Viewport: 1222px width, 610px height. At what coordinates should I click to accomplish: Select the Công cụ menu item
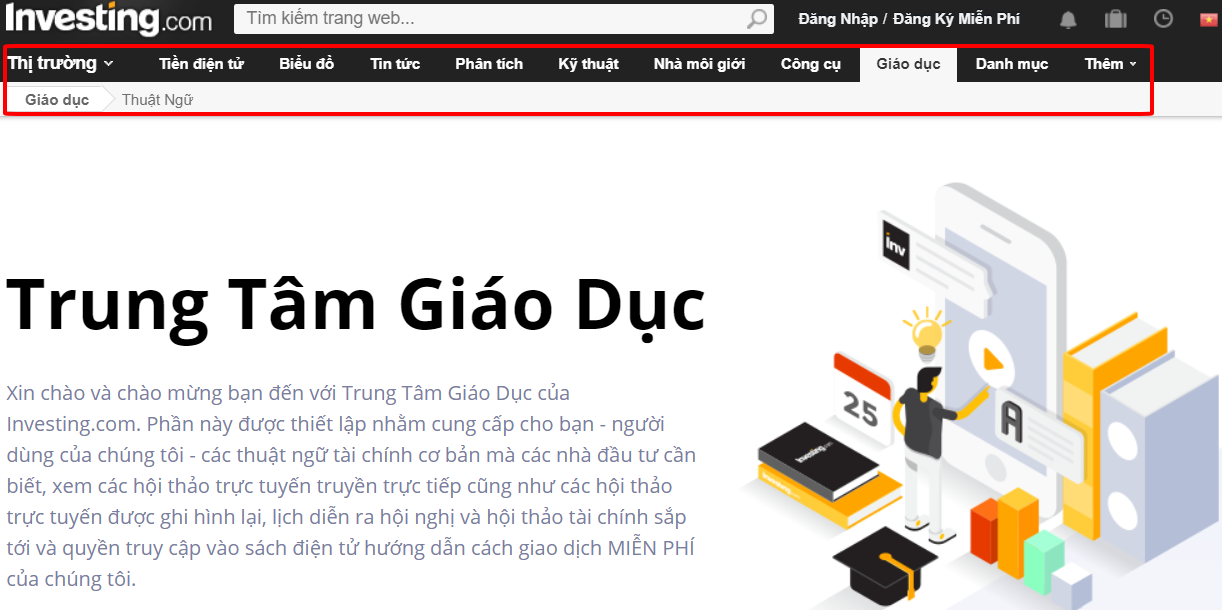click(x=811, y=64)
